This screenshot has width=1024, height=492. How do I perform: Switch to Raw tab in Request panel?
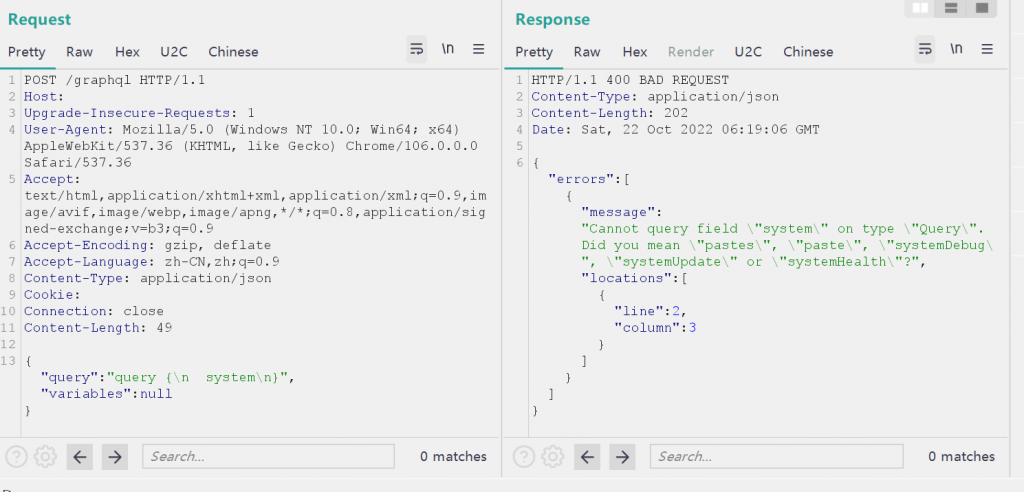[x=80, y=52]
